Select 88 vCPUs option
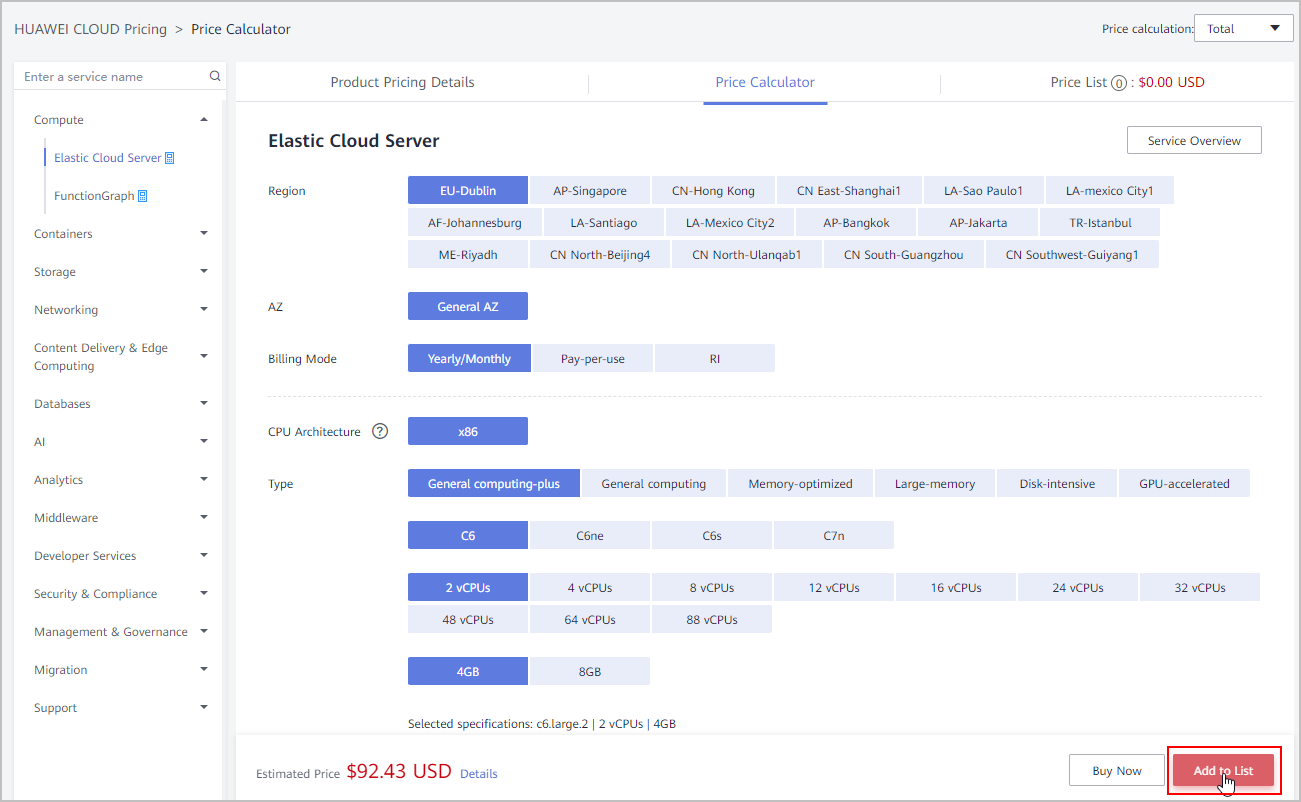This screenshot has width=1301, height=802. click(712, 620)
